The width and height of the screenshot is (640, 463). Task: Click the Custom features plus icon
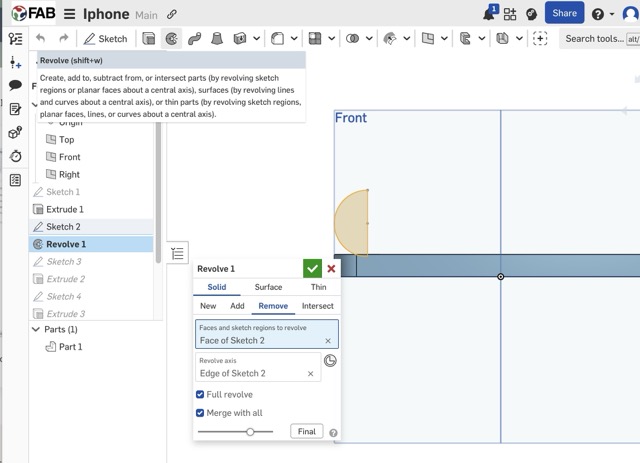click(x=540, y=39)
